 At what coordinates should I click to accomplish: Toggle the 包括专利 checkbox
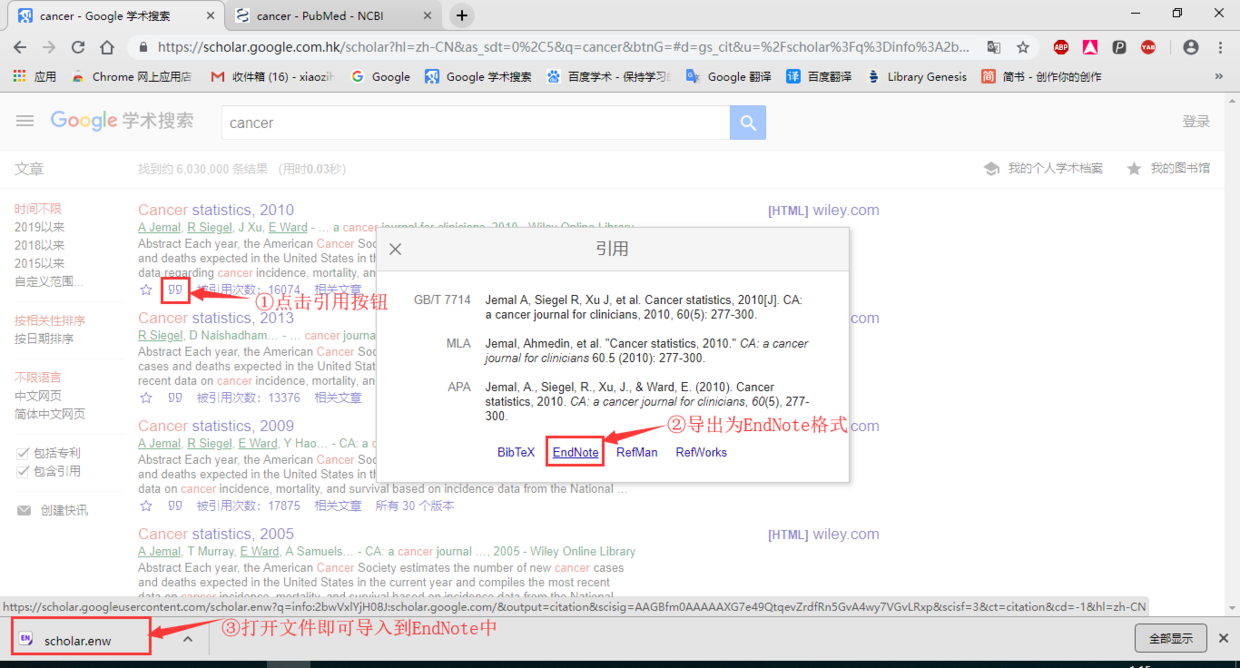[x=23, y=453]
